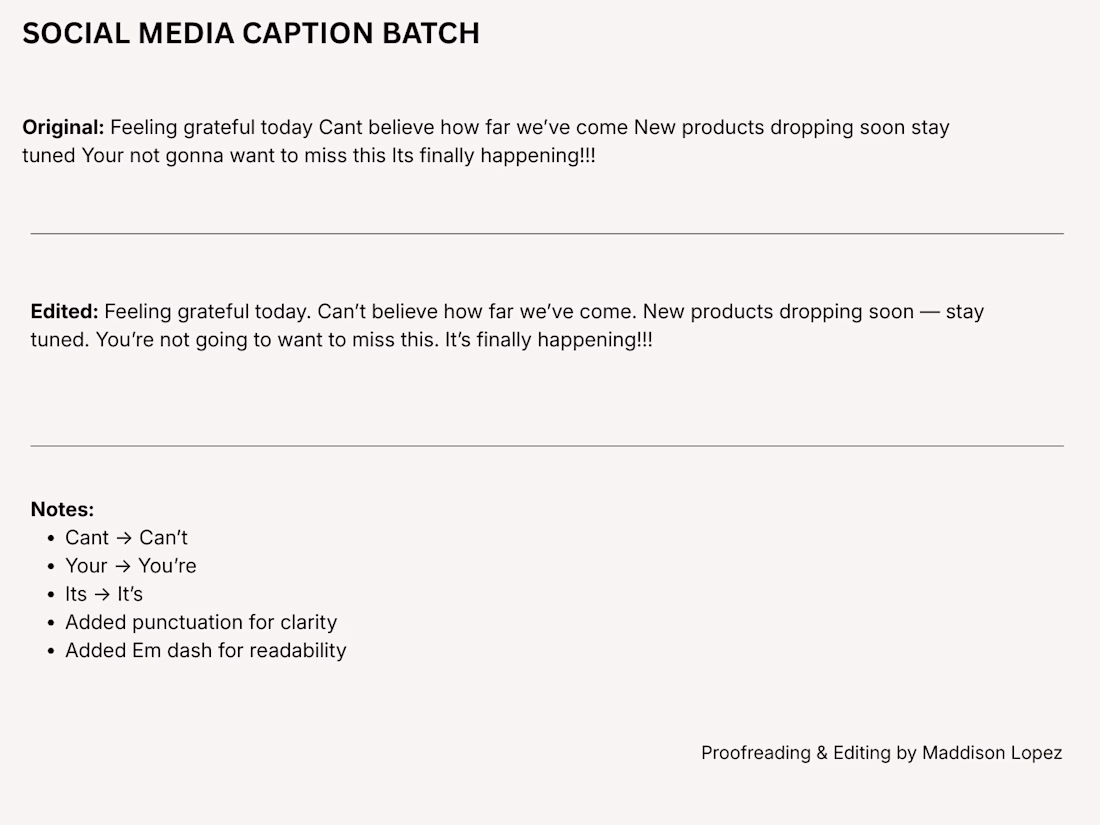
Task: Click the arrow in the Cant note
Action: [124, 538]
